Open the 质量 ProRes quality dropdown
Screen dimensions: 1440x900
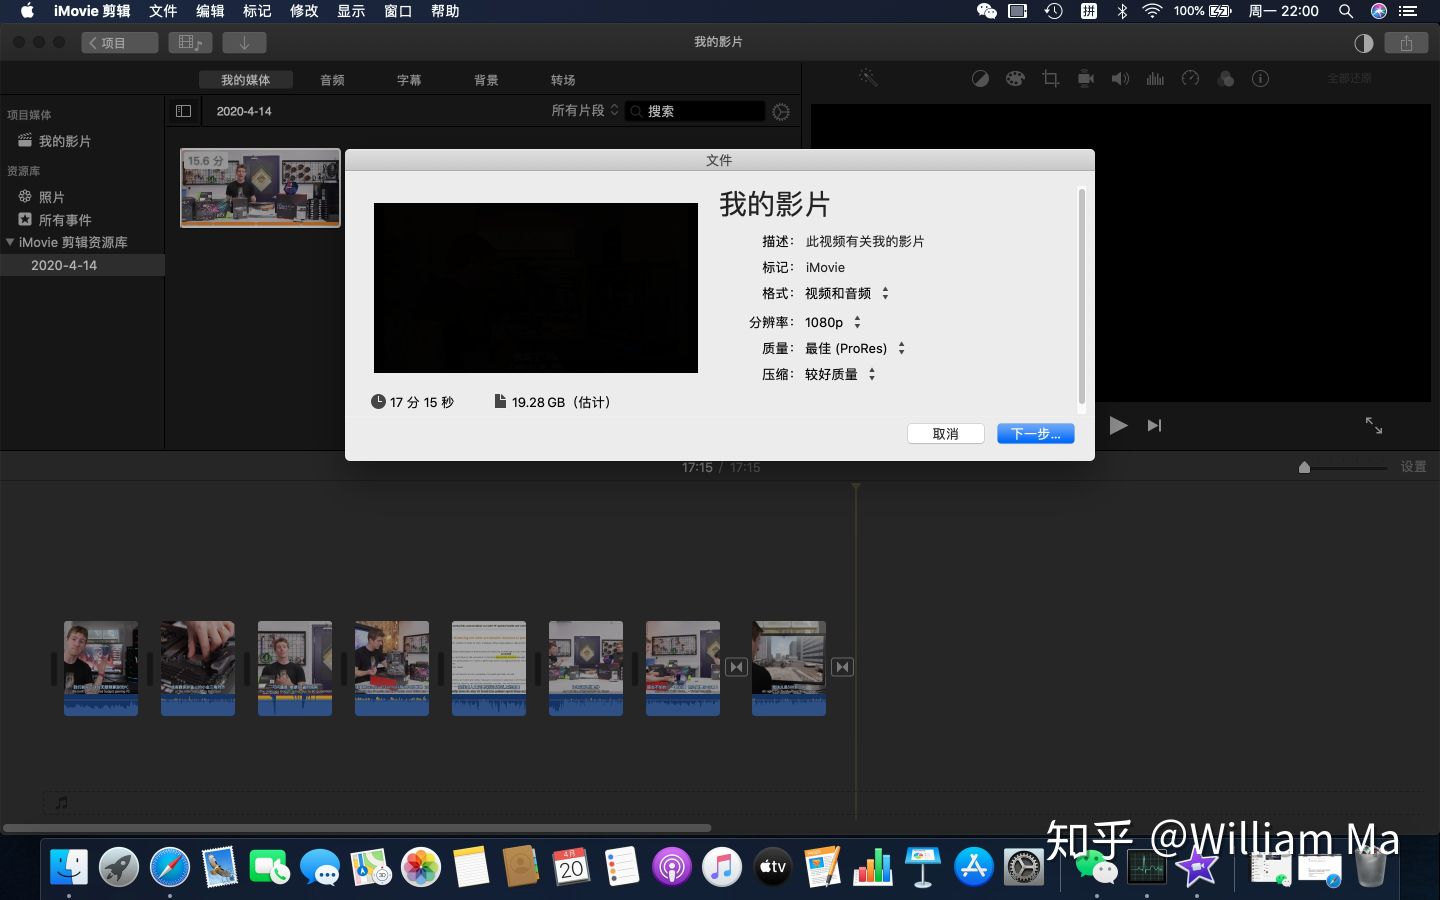[901, 348]
